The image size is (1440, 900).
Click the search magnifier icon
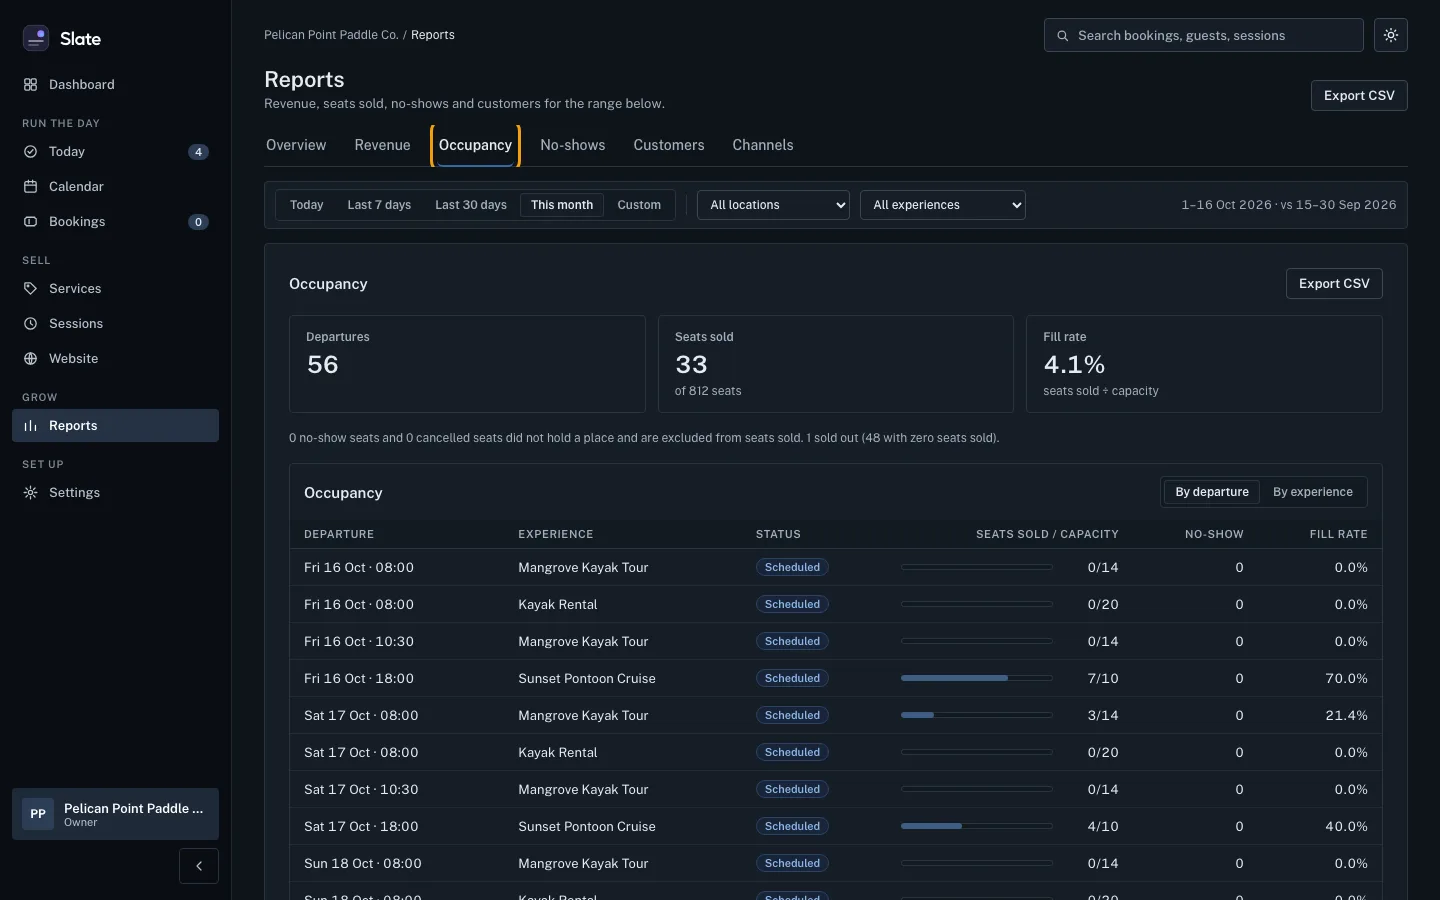point(1063,36)
